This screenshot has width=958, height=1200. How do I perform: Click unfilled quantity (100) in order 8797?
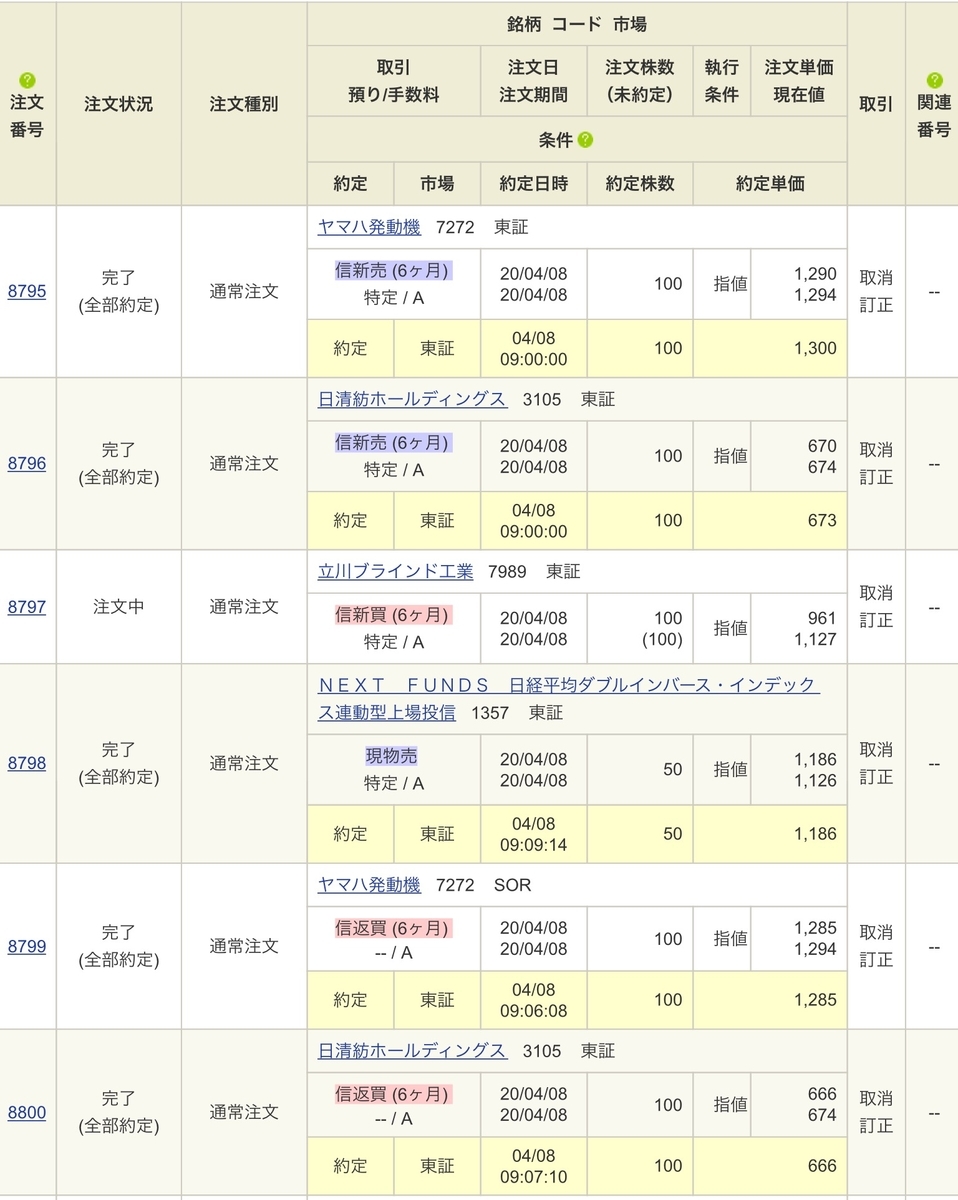[x=660, y=639]
